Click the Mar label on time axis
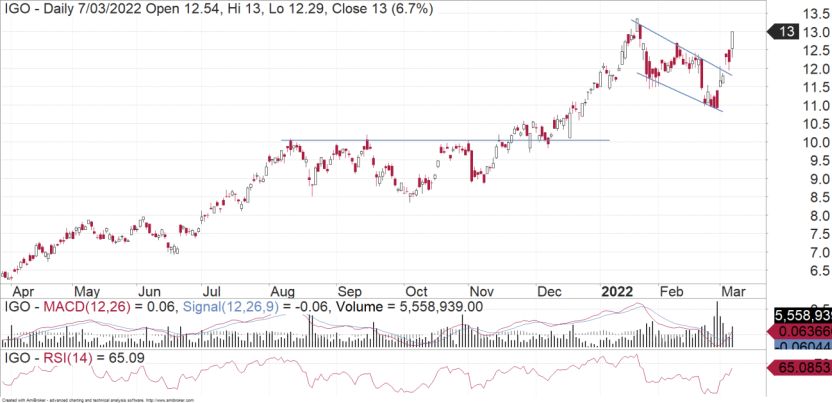This screenshot has width=832, height=403. (735, 292)
